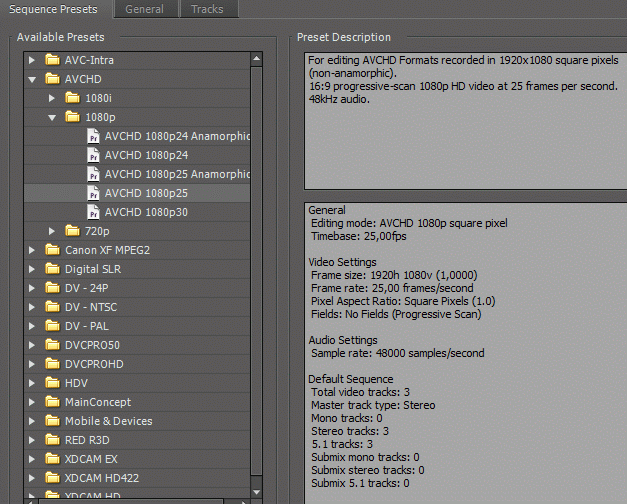This screenshot has height=504, width=627.
Task: Expand the AVC-Intra folder arrow
Action: click(x=32, y=60)
